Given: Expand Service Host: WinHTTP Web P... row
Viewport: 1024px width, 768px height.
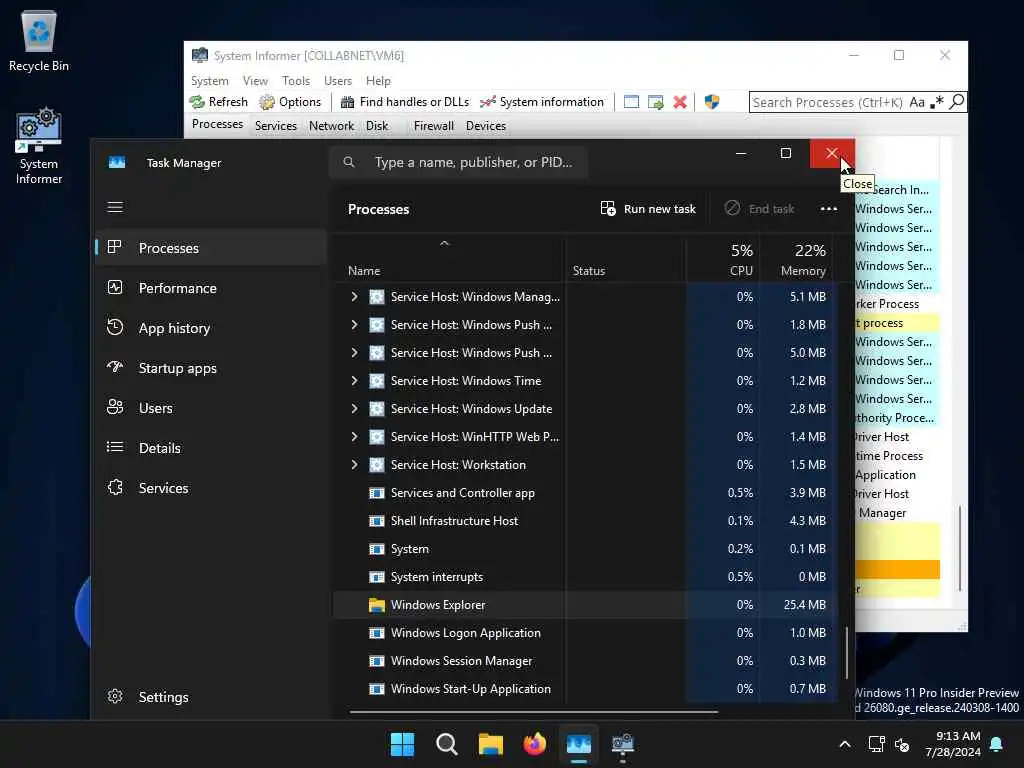Looking at the screenshot, I should click(354, 437).
